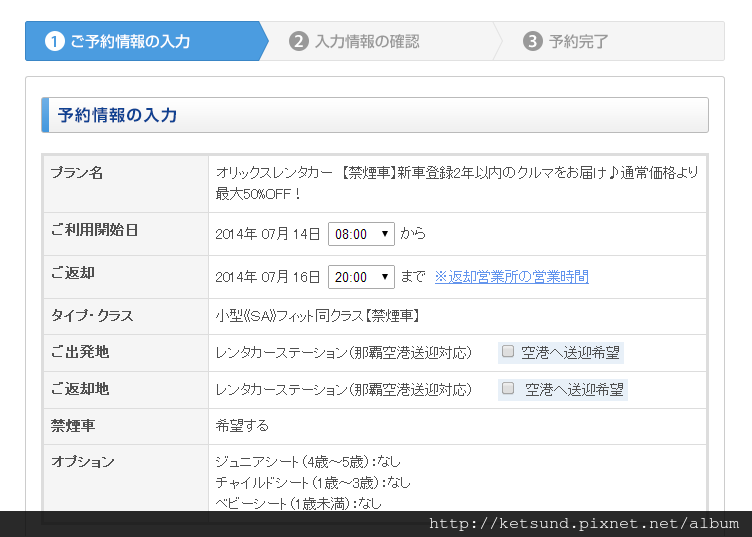The width and height of the screenshot is (752, 537).
Task: Click the 希望する value
Action: tap(242, 425)
